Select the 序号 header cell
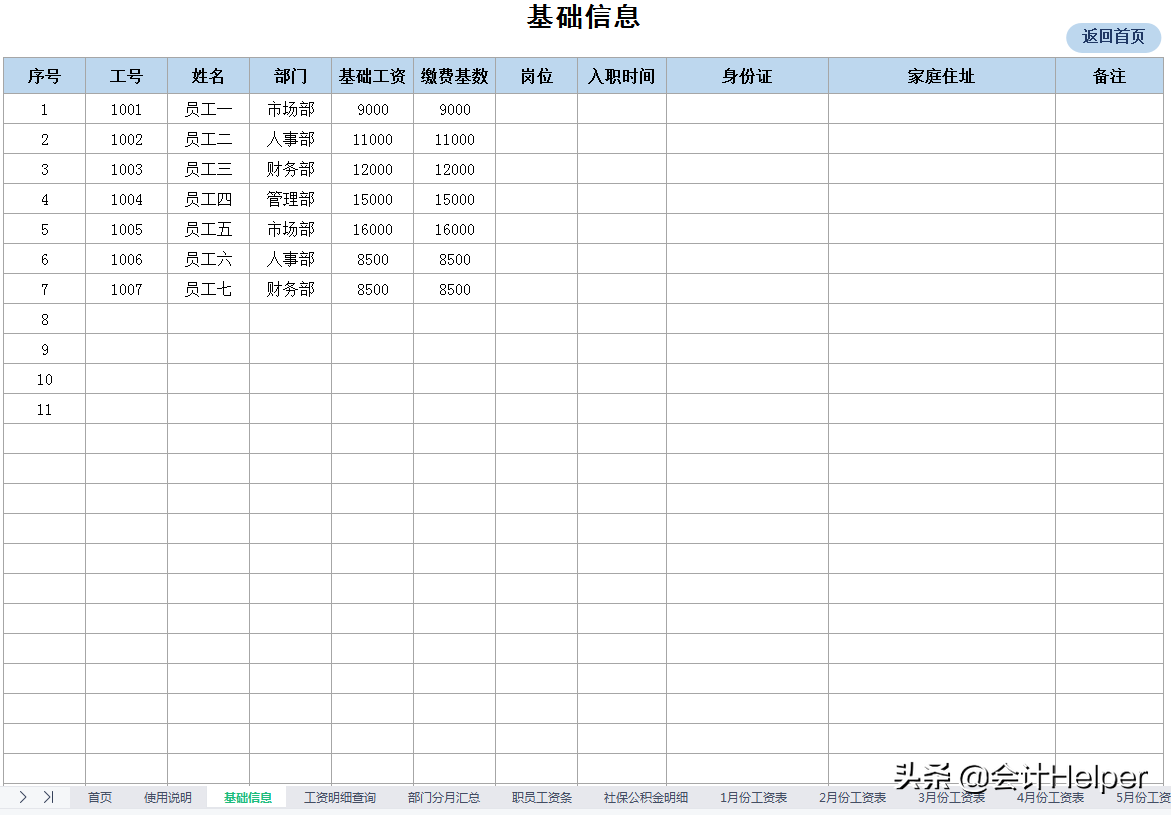This screenshot has height=815, width=1171. coord(44,76)
